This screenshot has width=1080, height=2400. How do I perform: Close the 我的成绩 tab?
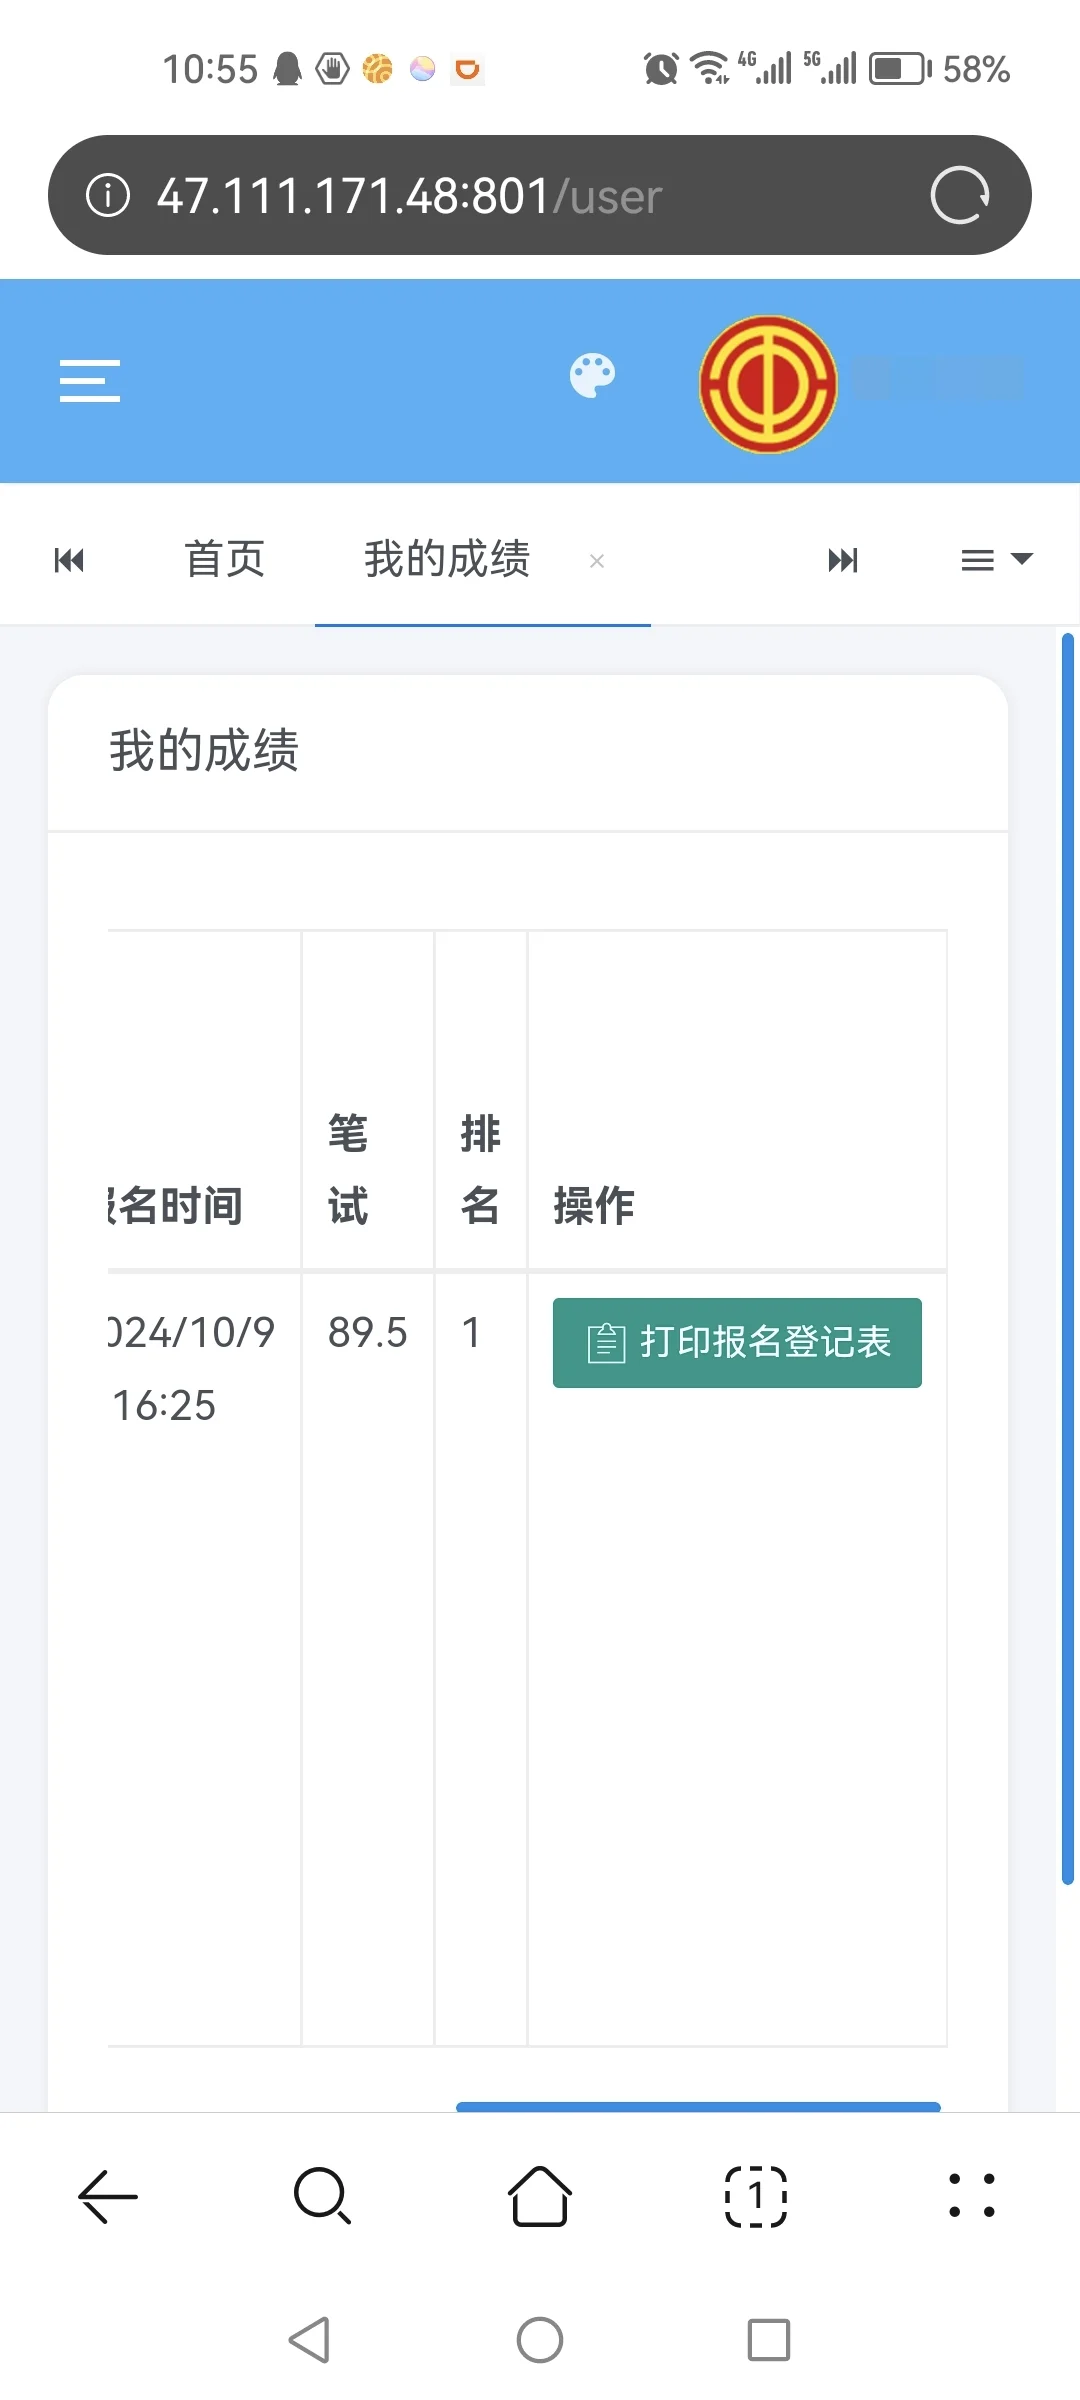(x=597, y=561)
